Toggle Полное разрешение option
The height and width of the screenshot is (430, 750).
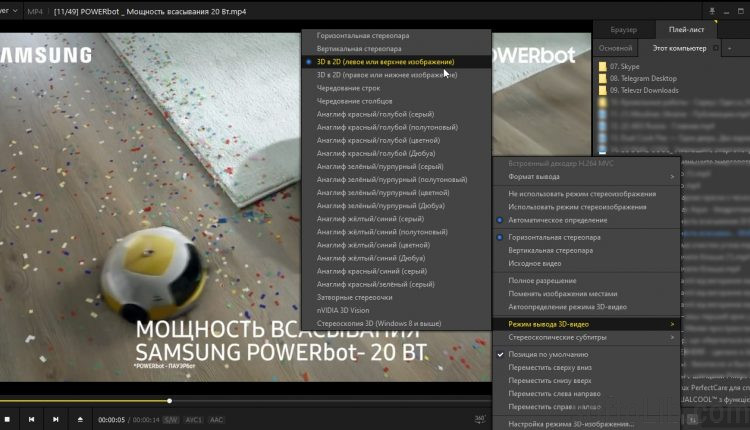[x=586, y=281]
